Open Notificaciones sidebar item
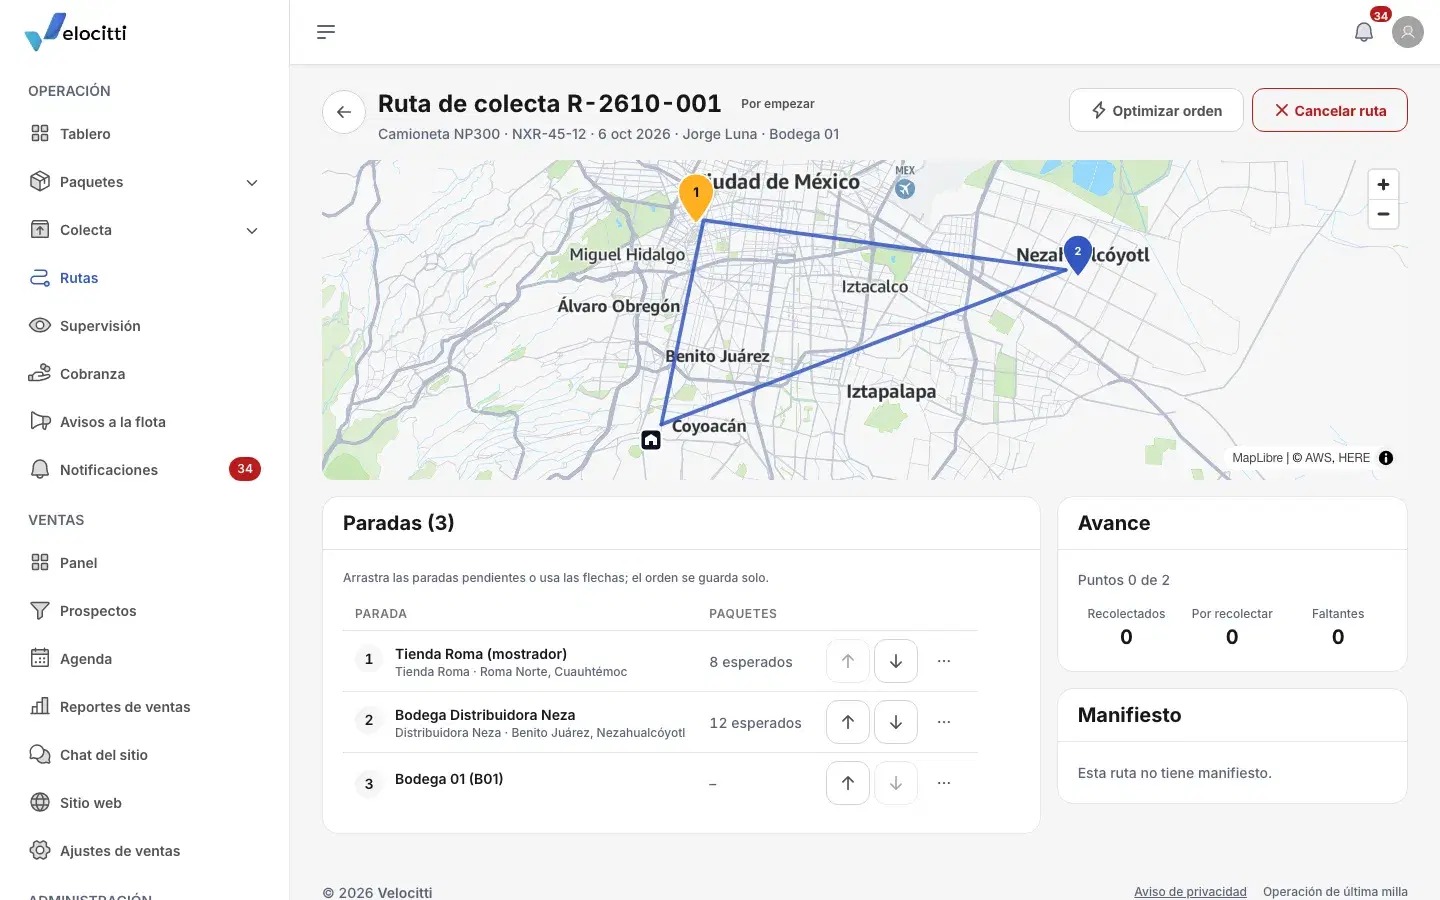The width and height of the screenshot is (1440, 900). 145,470
